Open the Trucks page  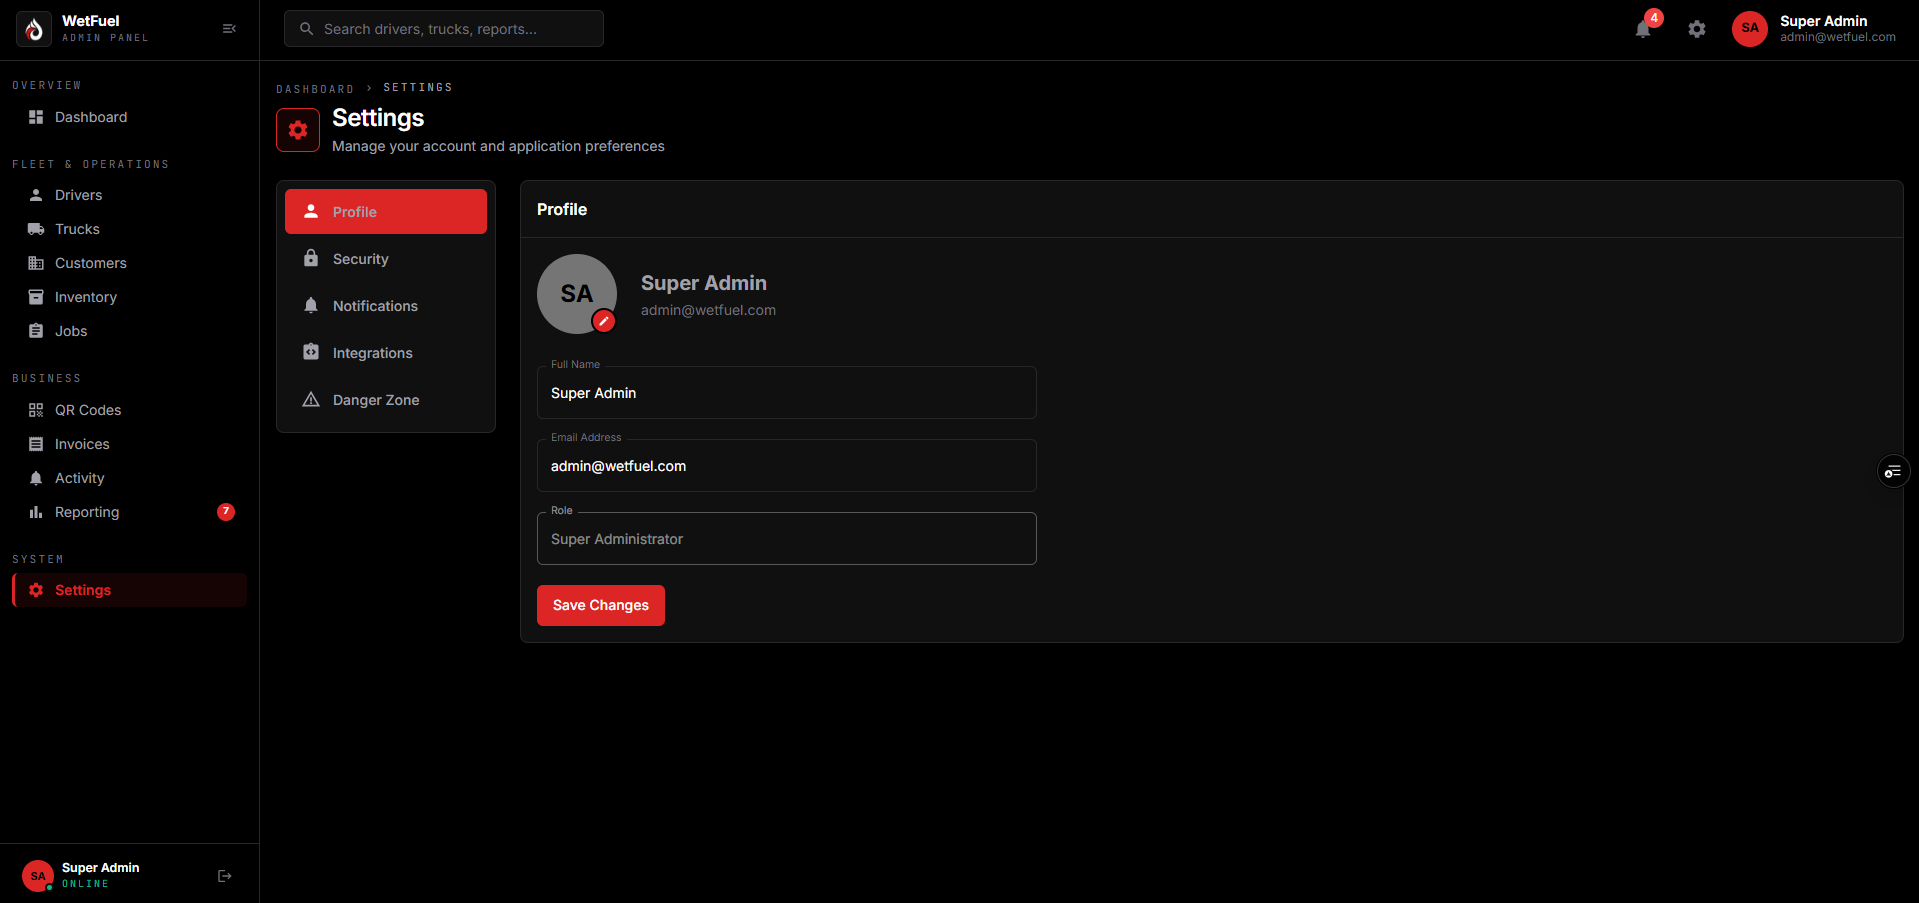(x=129, y=229)
